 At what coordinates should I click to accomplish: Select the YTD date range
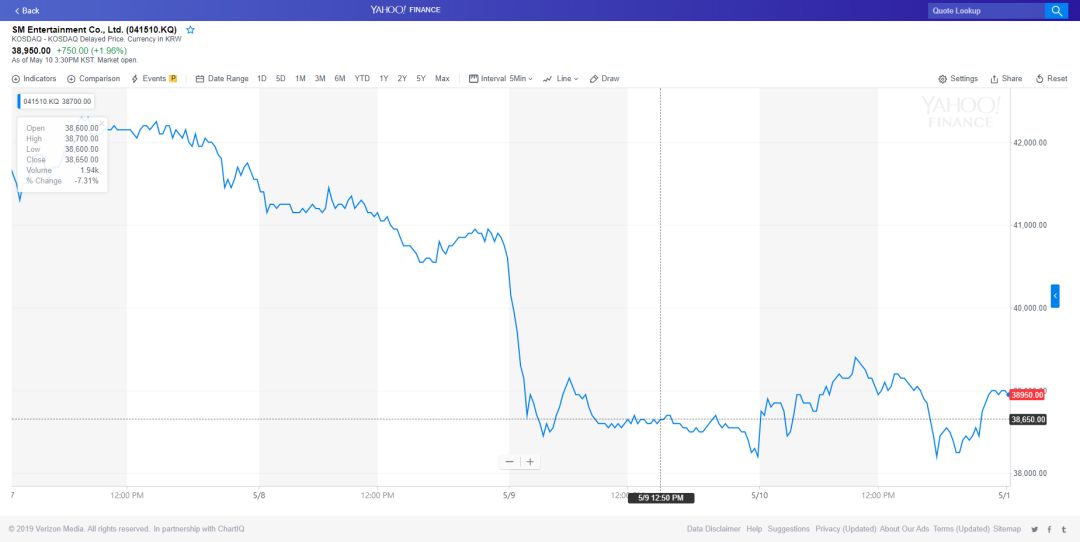[362, 79]
